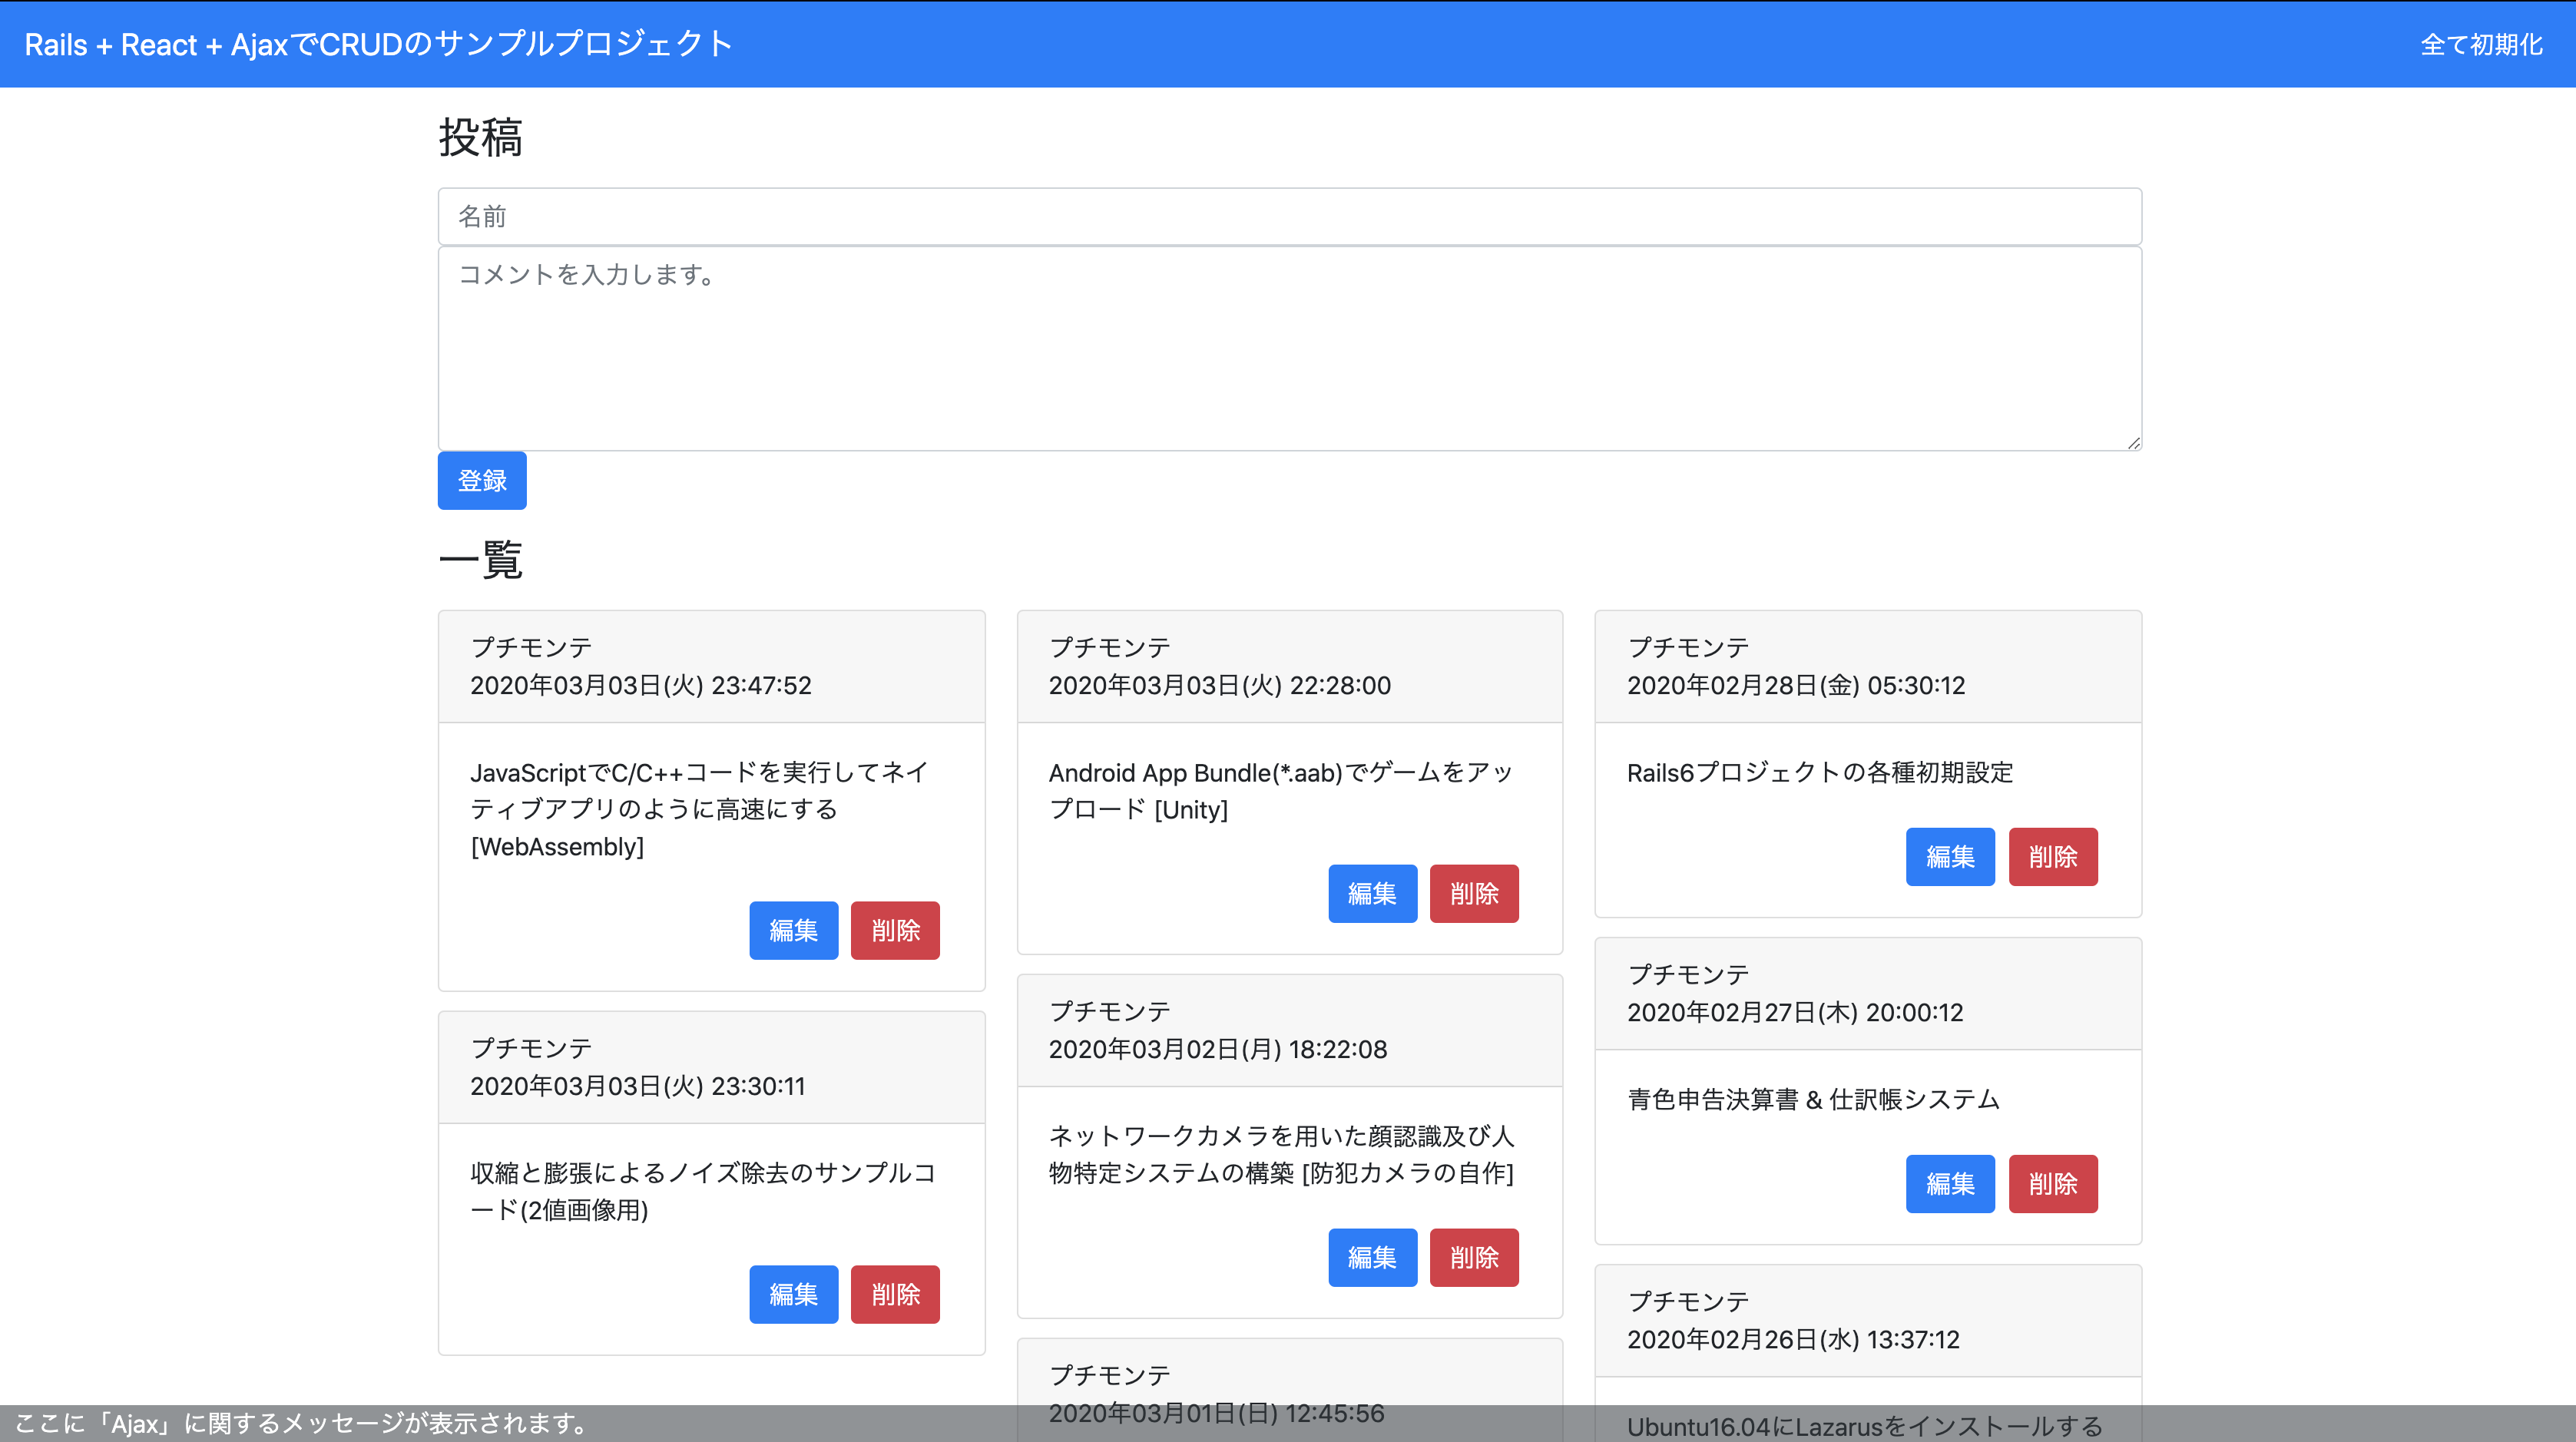
Task: Delete the ノイズ除去 sample code post
Action: [x=895, y=1295]
